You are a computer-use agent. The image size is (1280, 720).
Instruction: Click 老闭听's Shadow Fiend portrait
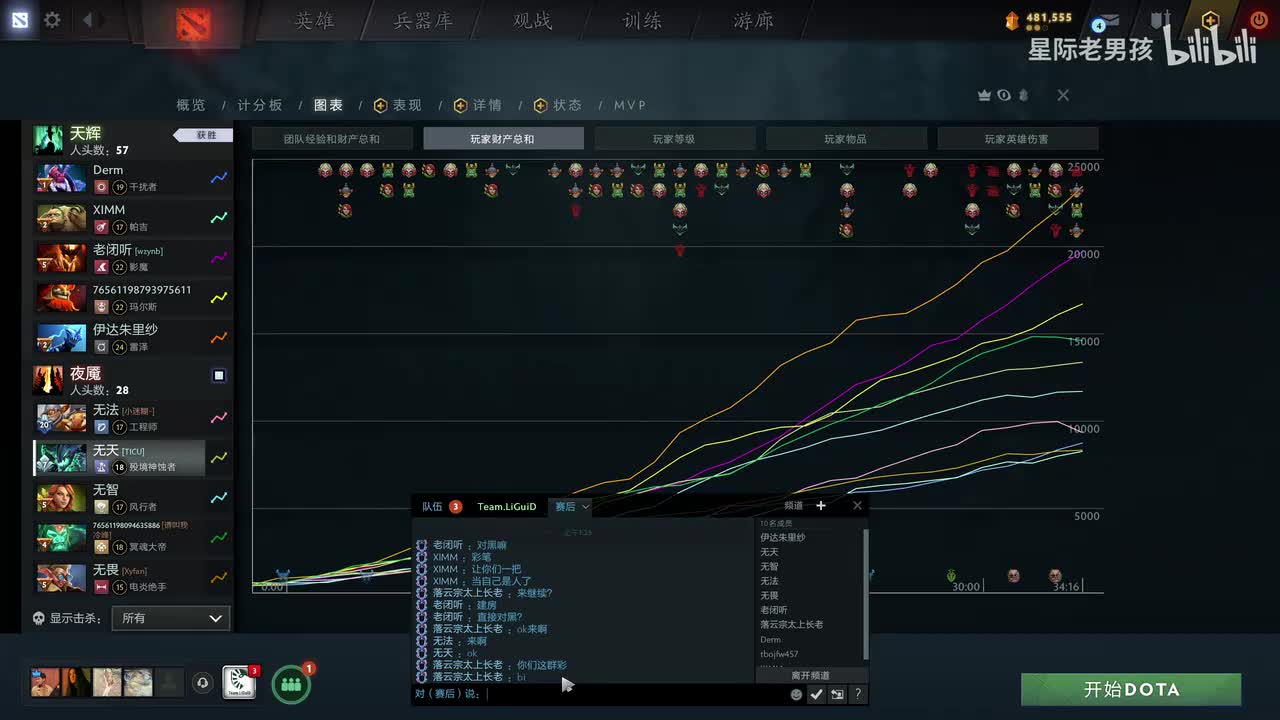pyautogui.click(x=61, y=258)
